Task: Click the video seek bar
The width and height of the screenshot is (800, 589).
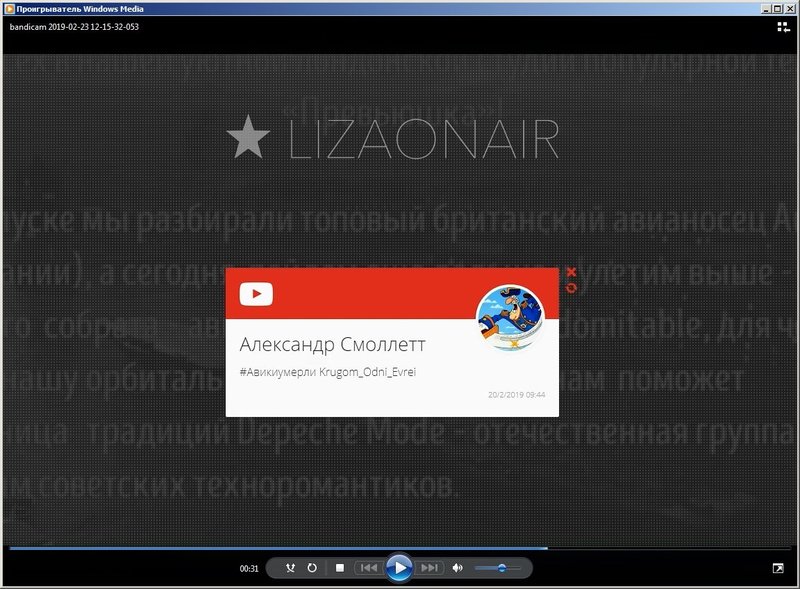Action: [x=399, y=548]
